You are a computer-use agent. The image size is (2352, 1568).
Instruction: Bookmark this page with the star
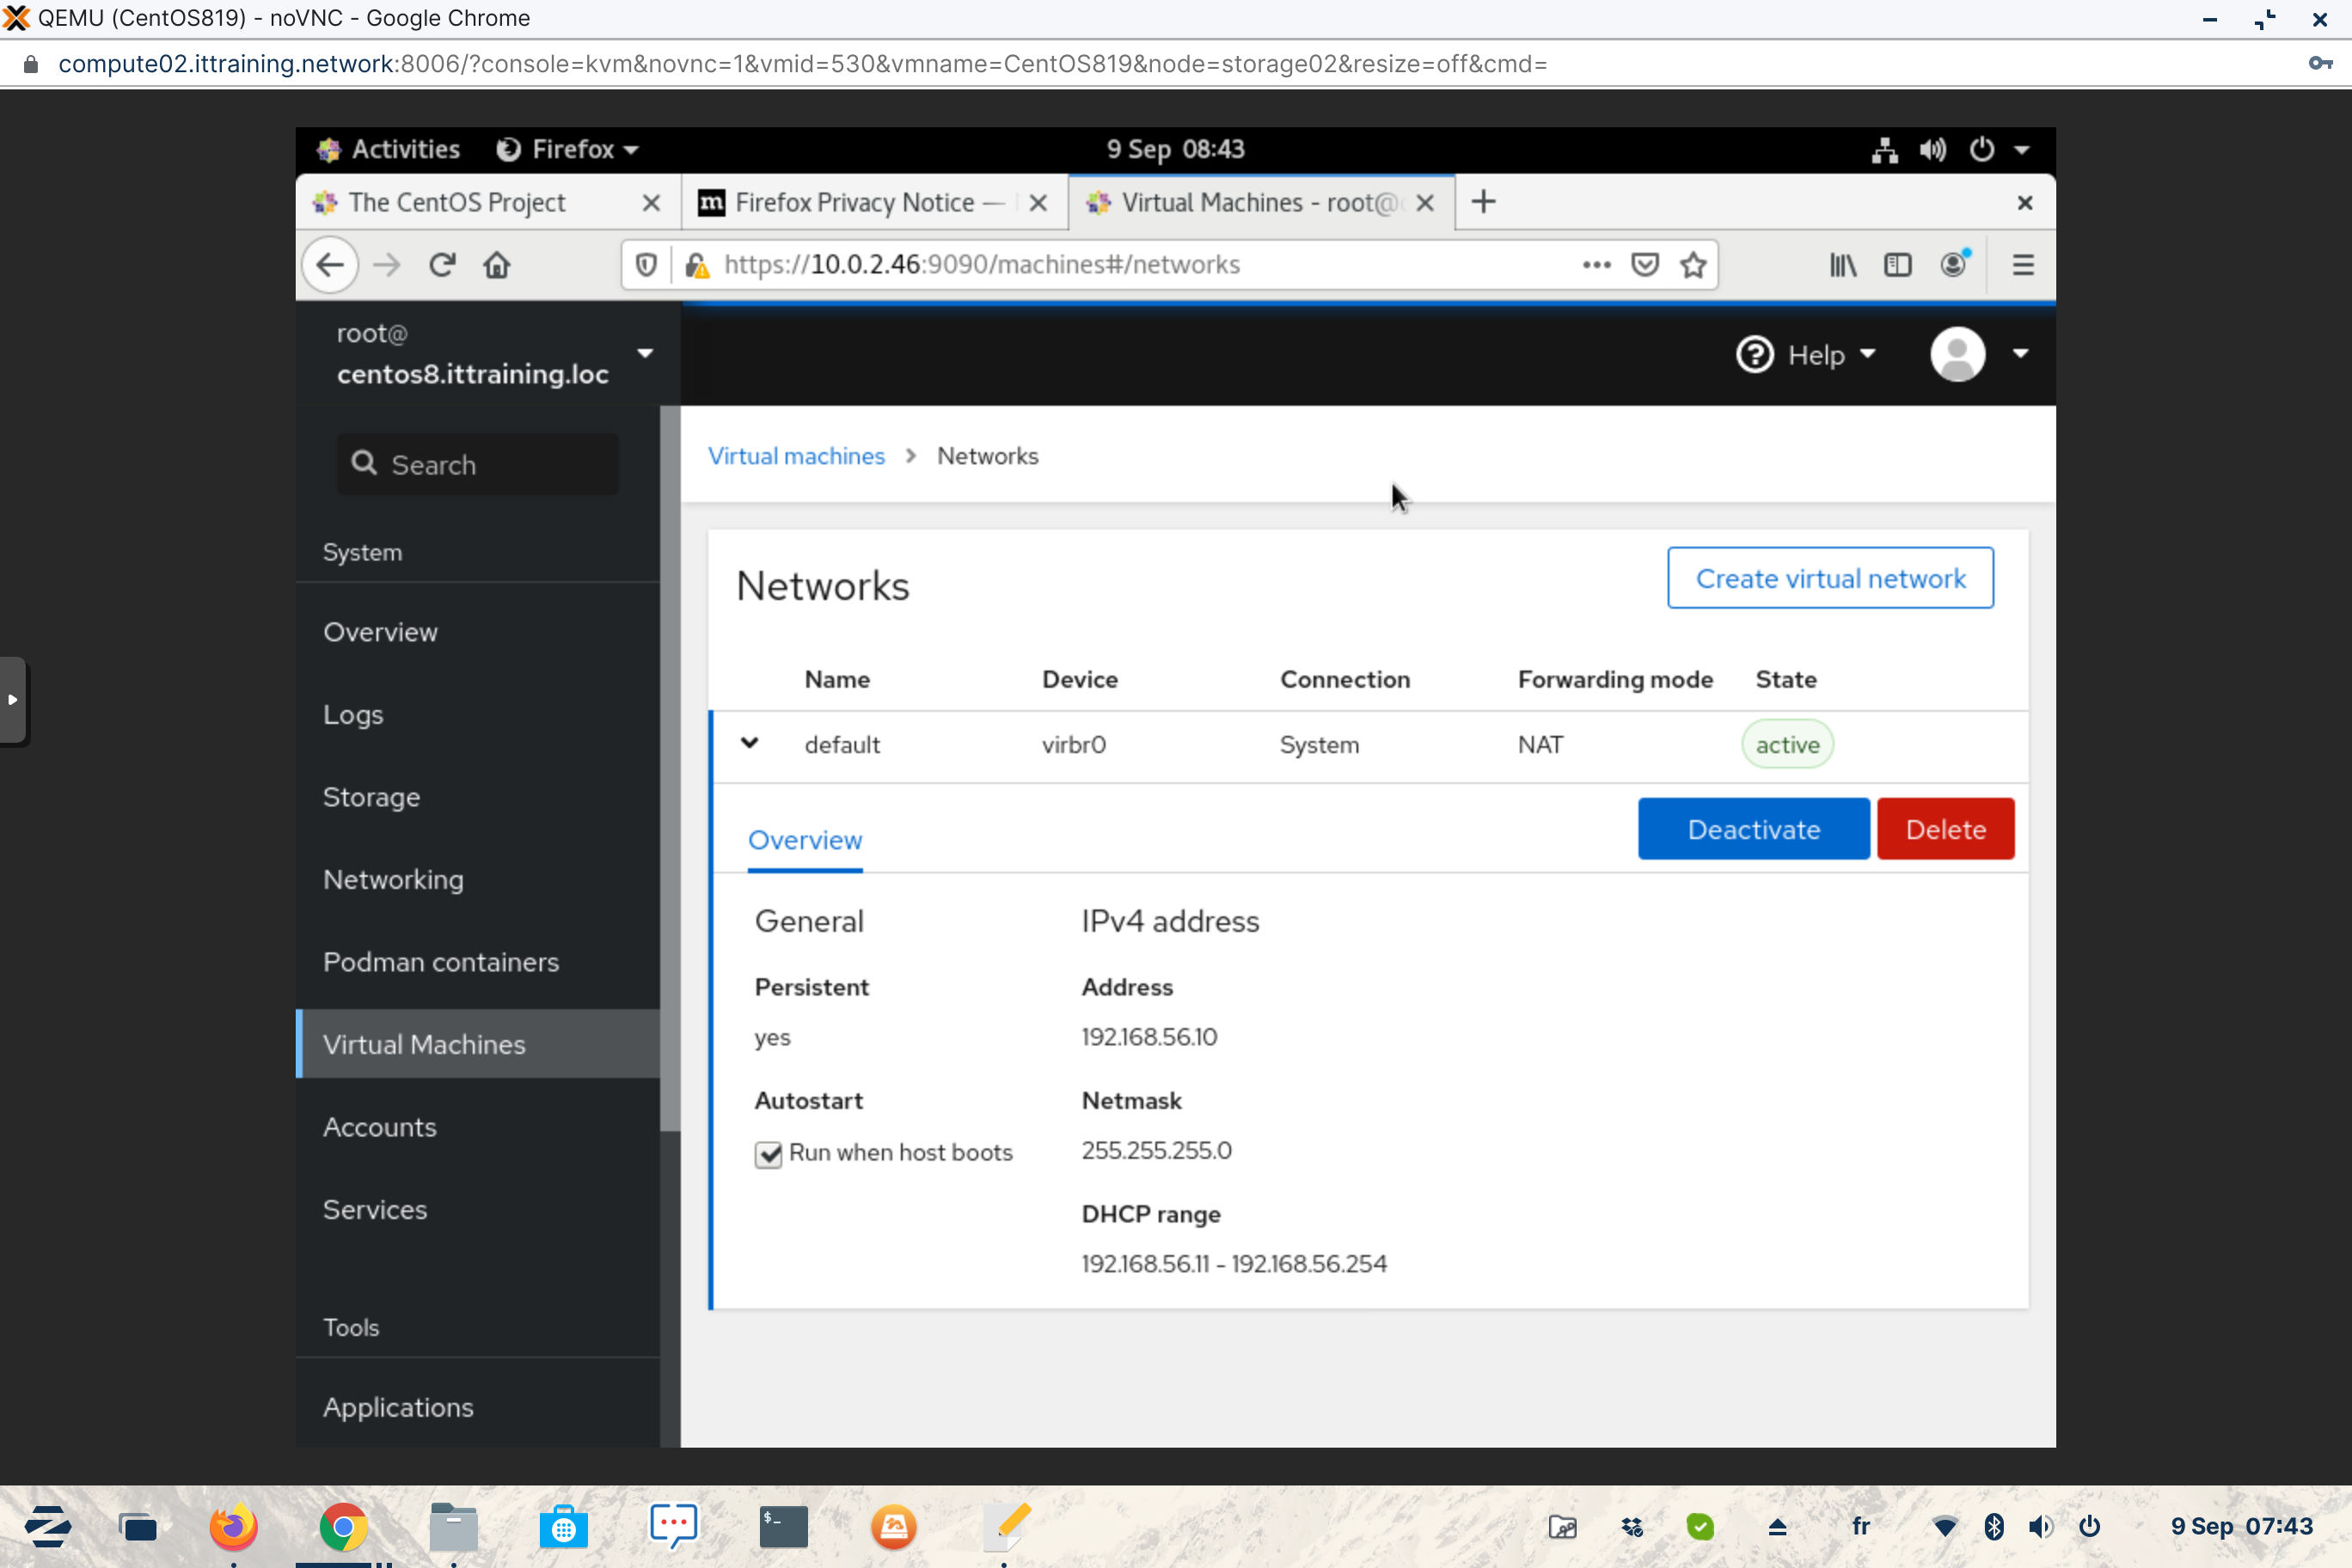pyautogui.click(x=1693, y=265)
